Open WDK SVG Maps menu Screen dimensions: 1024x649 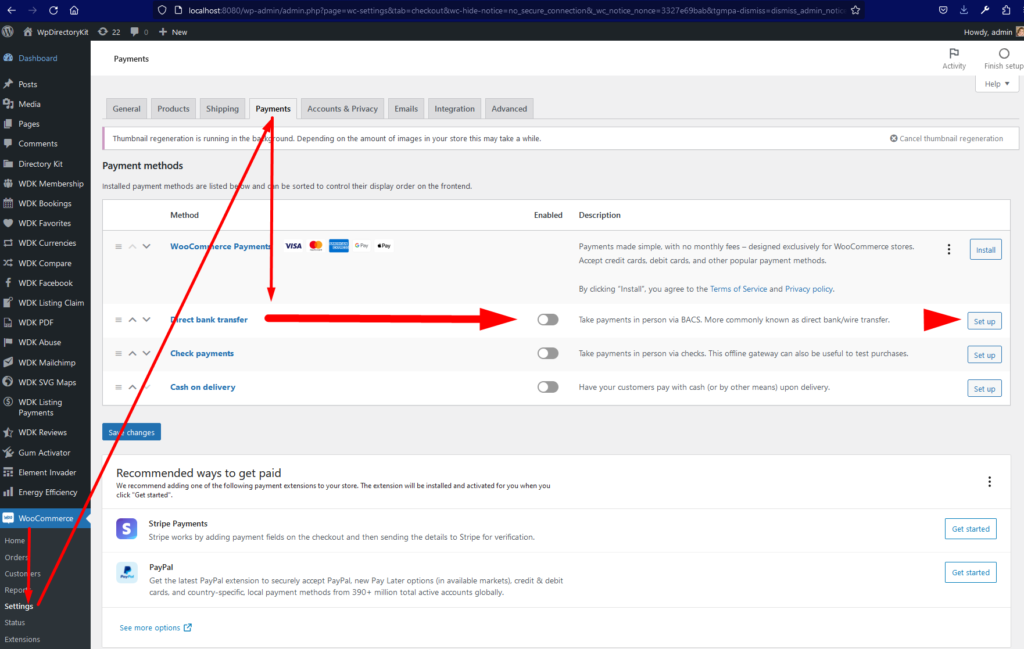[45, 383]
